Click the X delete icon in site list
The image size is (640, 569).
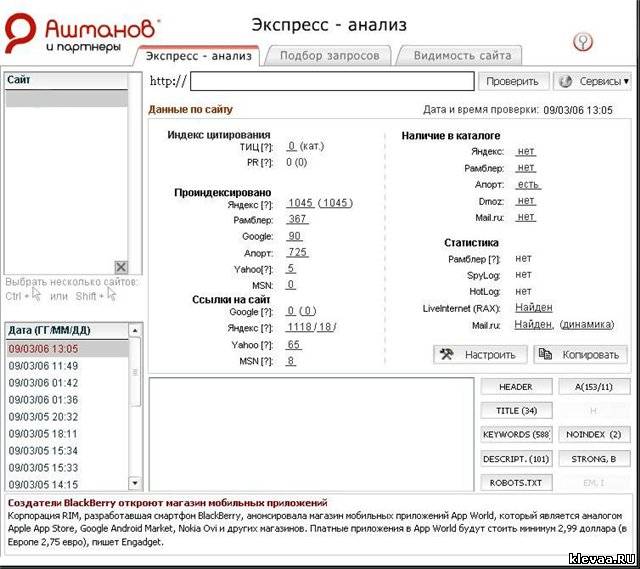(121, 267)
